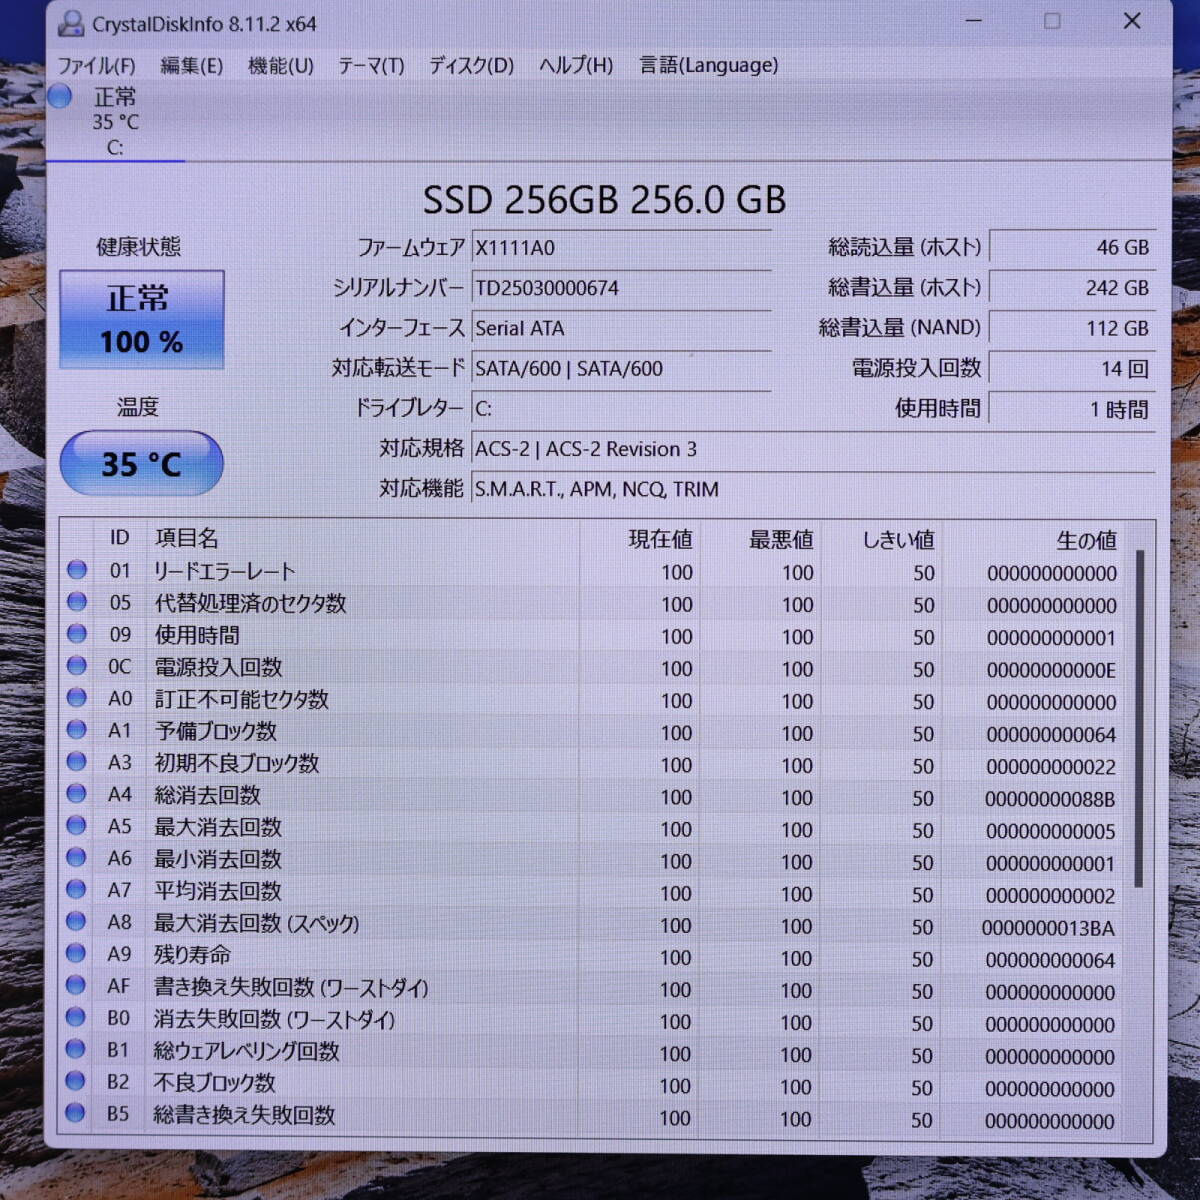Click the total host reads value 46 GB
This screenshot has width=1200, height=1200.
1072,247
